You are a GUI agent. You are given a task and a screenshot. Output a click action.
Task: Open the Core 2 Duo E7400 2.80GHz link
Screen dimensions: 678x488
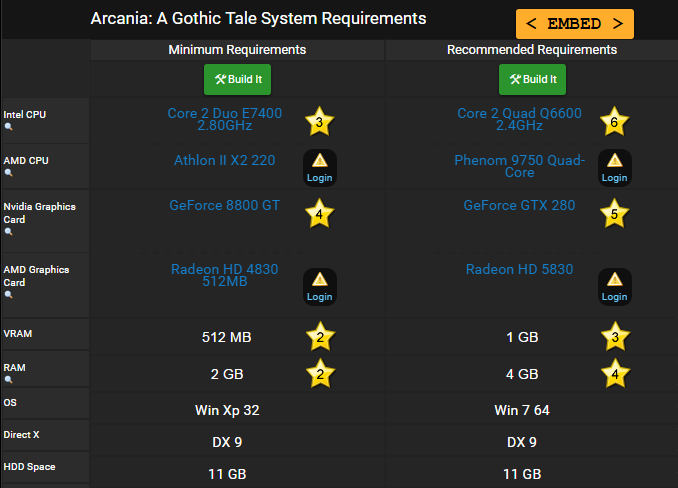click(225, 120)
